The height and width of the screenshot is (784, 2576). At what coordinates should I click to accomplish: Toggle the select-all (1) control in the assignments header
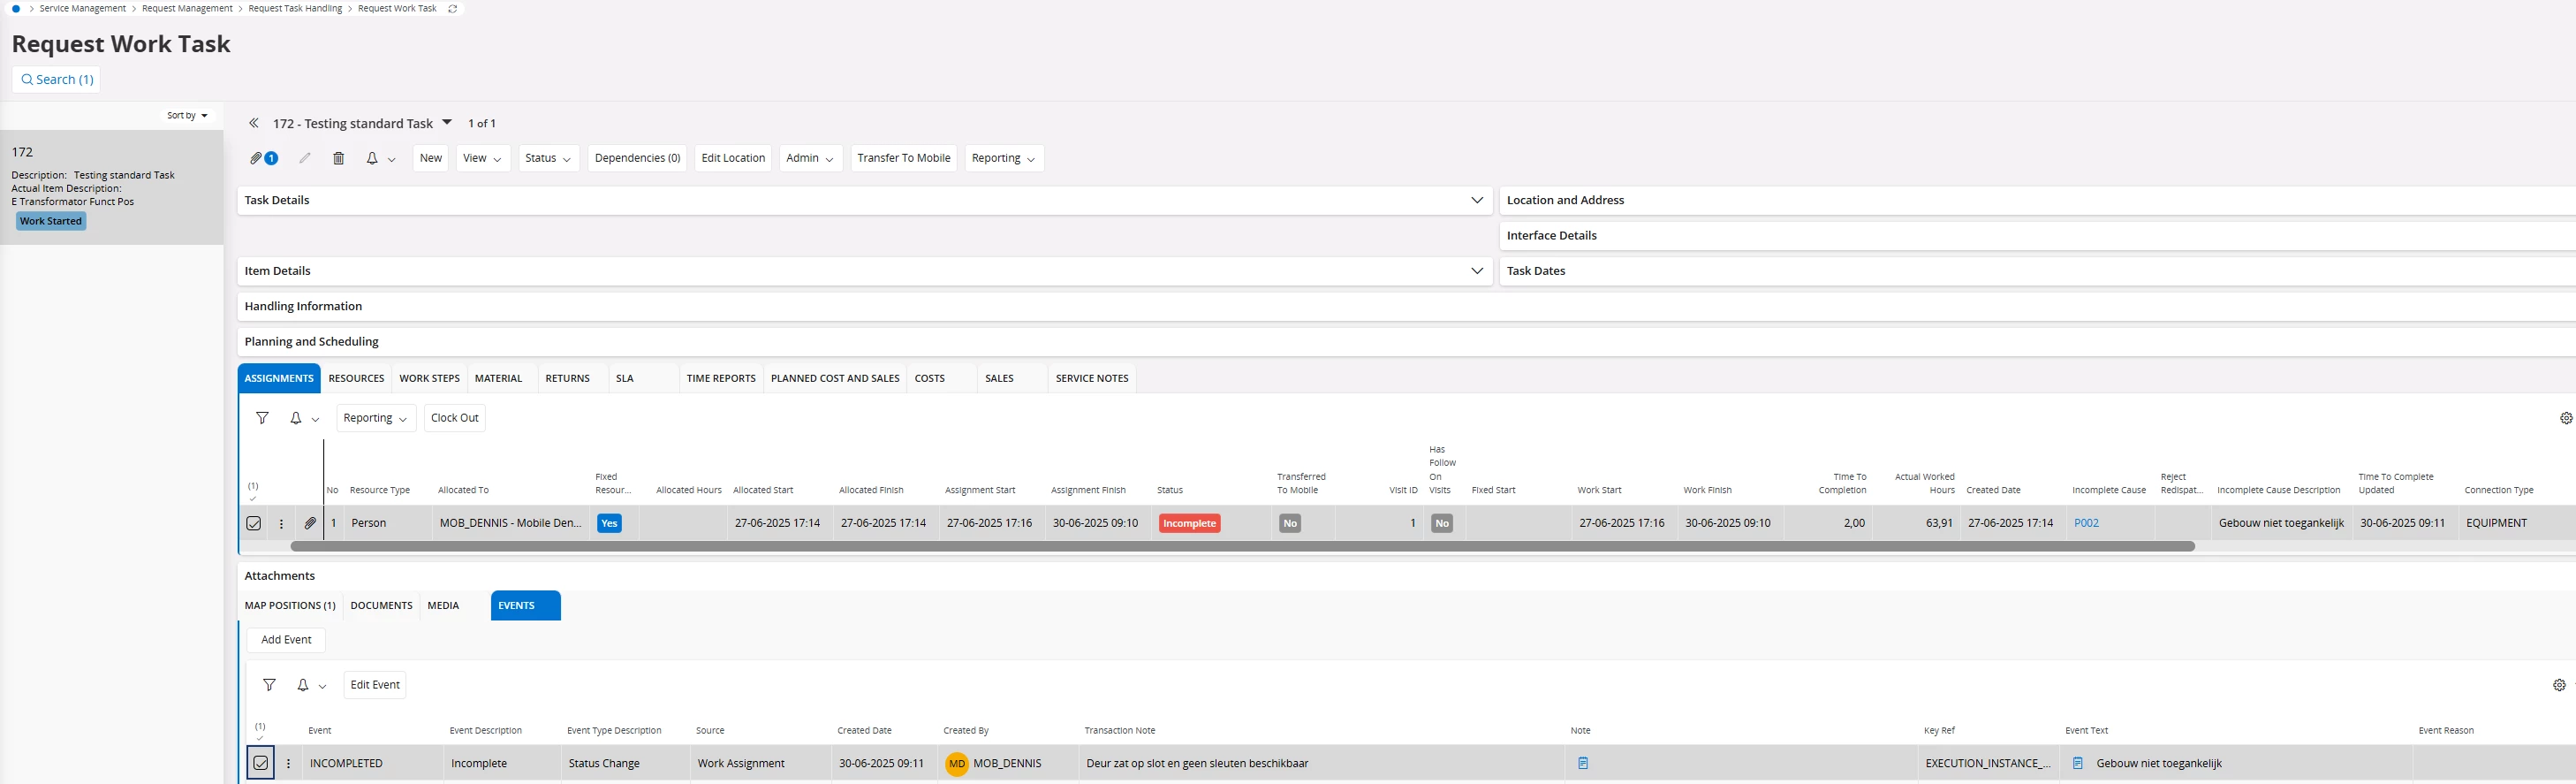pos(253,491)
